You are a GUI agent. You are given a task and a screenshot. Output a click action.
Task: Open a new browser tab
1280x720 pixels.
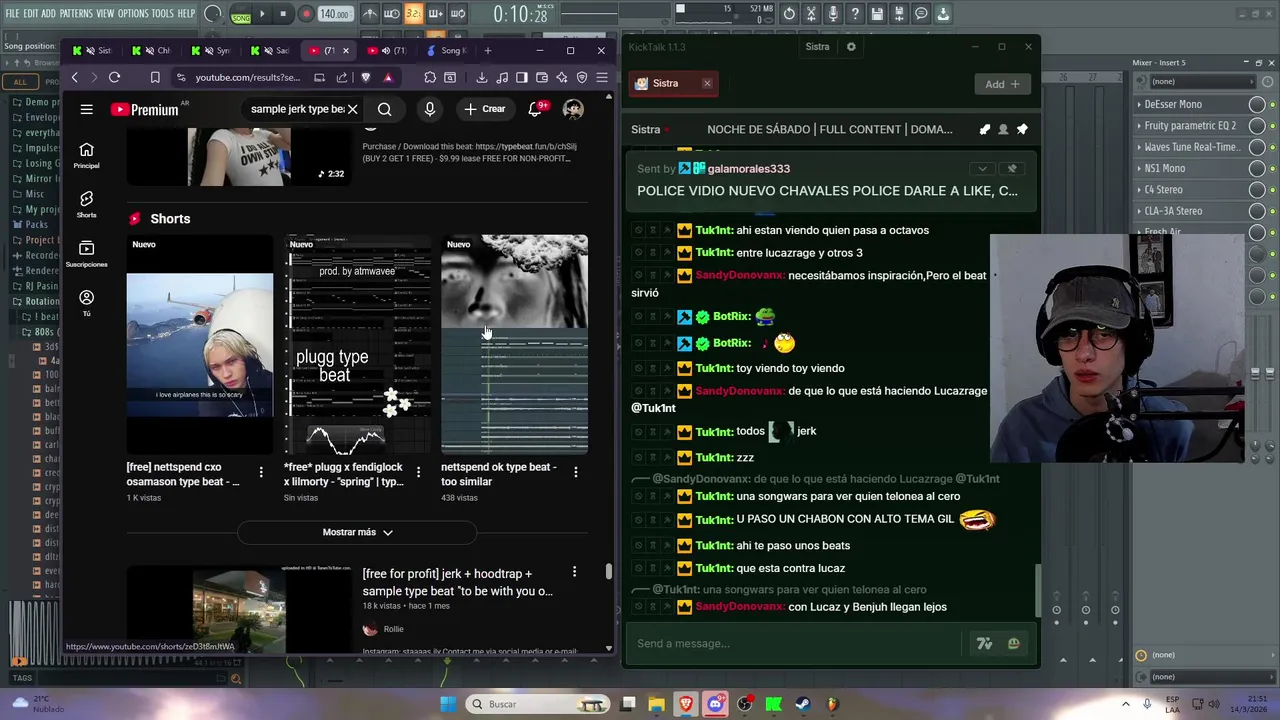[488, 50]
